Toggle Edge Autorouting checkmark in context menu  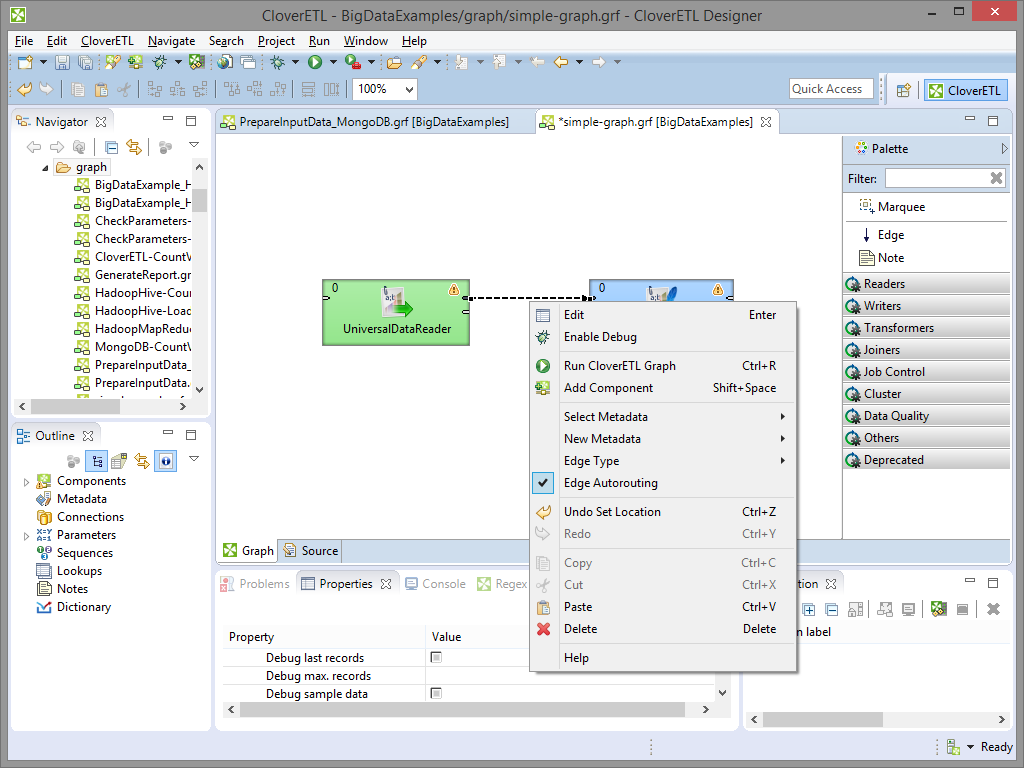pyautogui.click(x=543, y=483)
